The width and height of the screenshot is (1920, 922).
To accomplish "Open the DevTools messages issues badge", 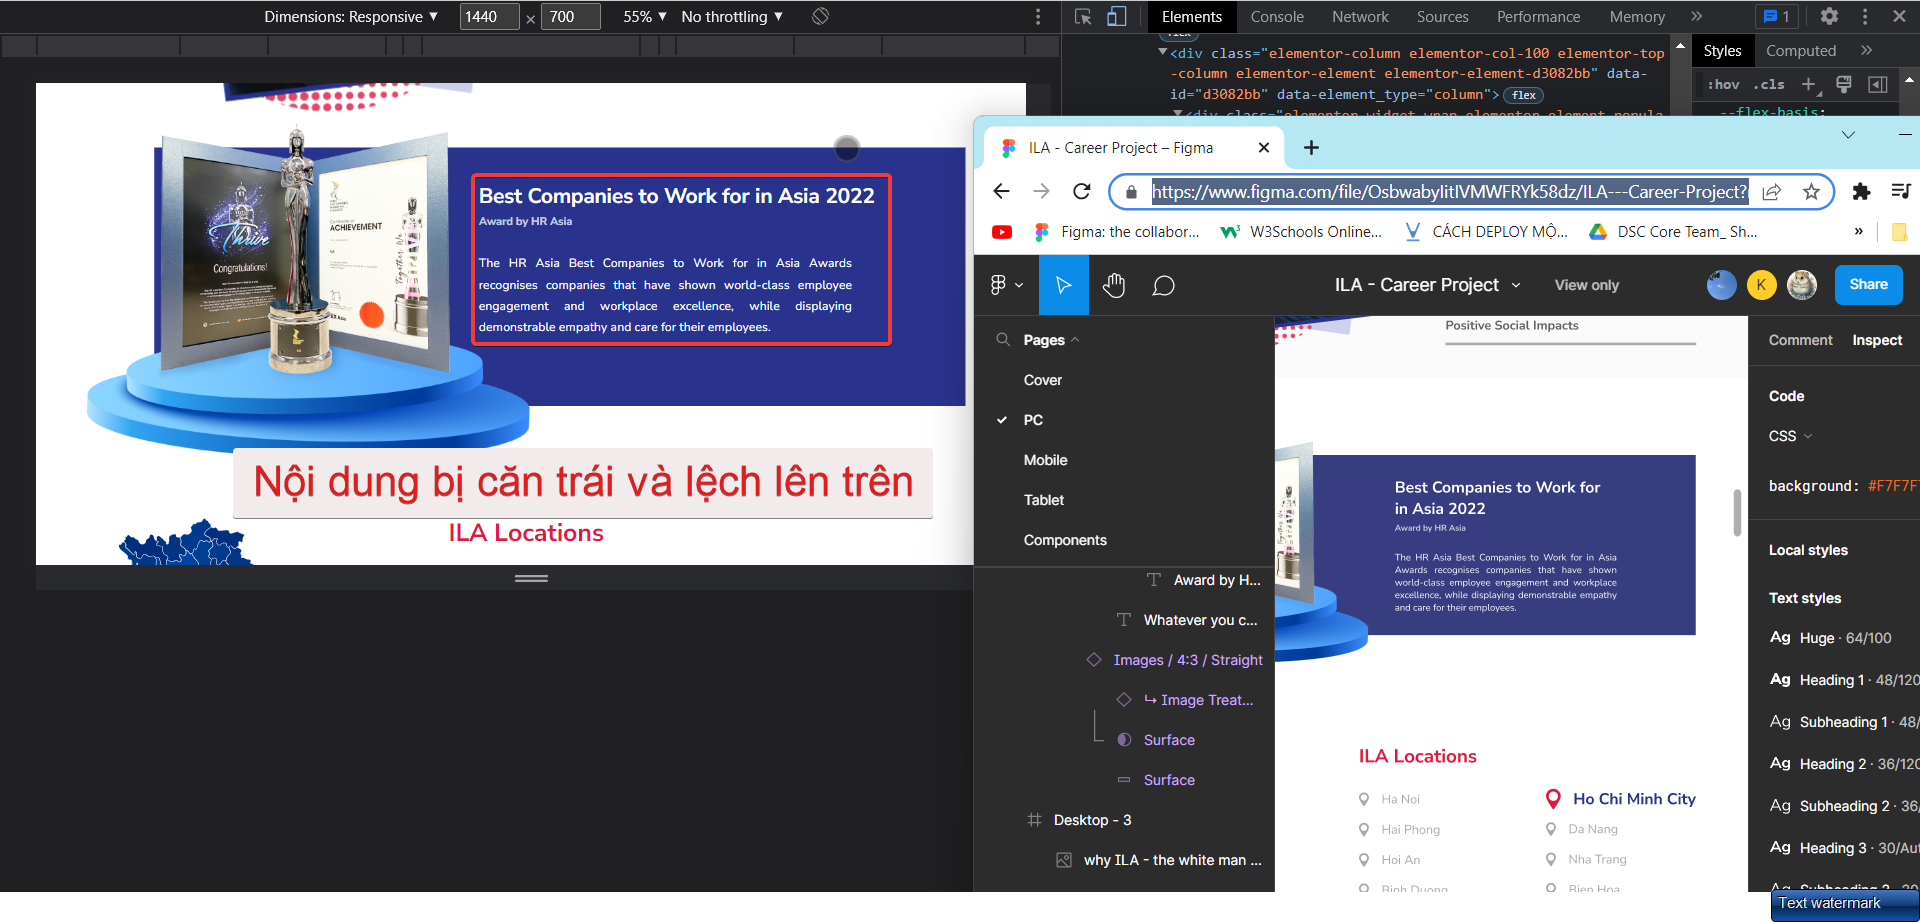I will [1777, 16].
